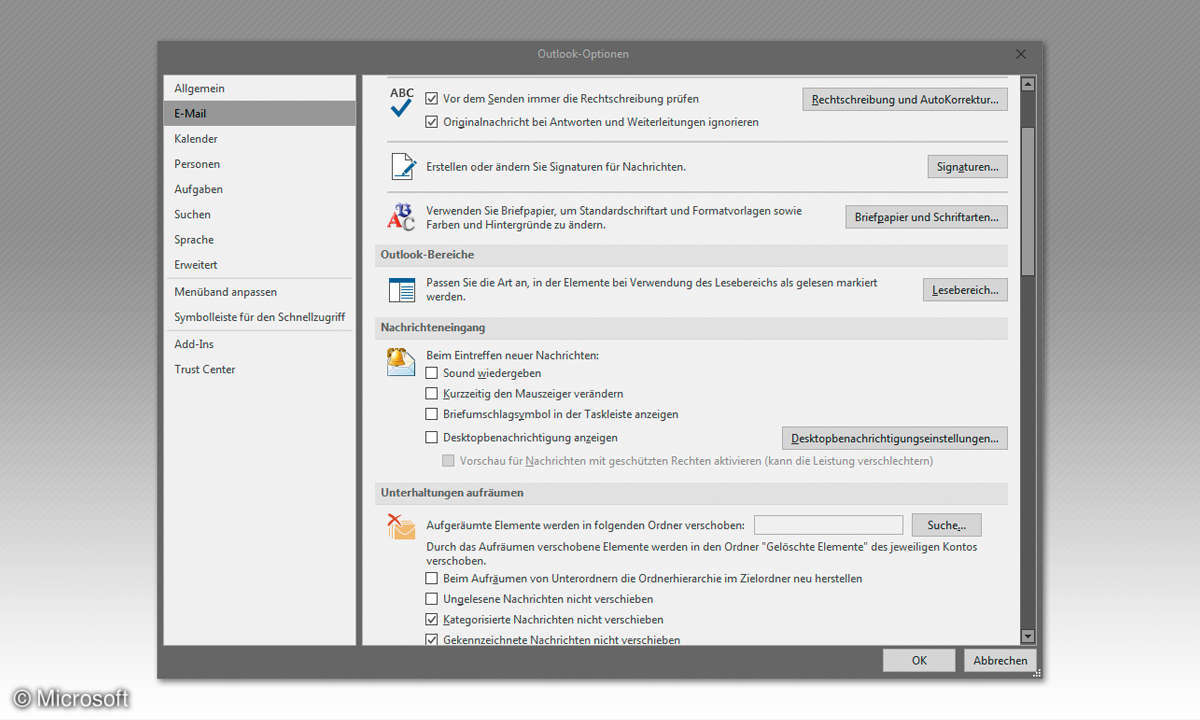Click the Signaturen button
The image size is (1200, 720).
[967, 167]
